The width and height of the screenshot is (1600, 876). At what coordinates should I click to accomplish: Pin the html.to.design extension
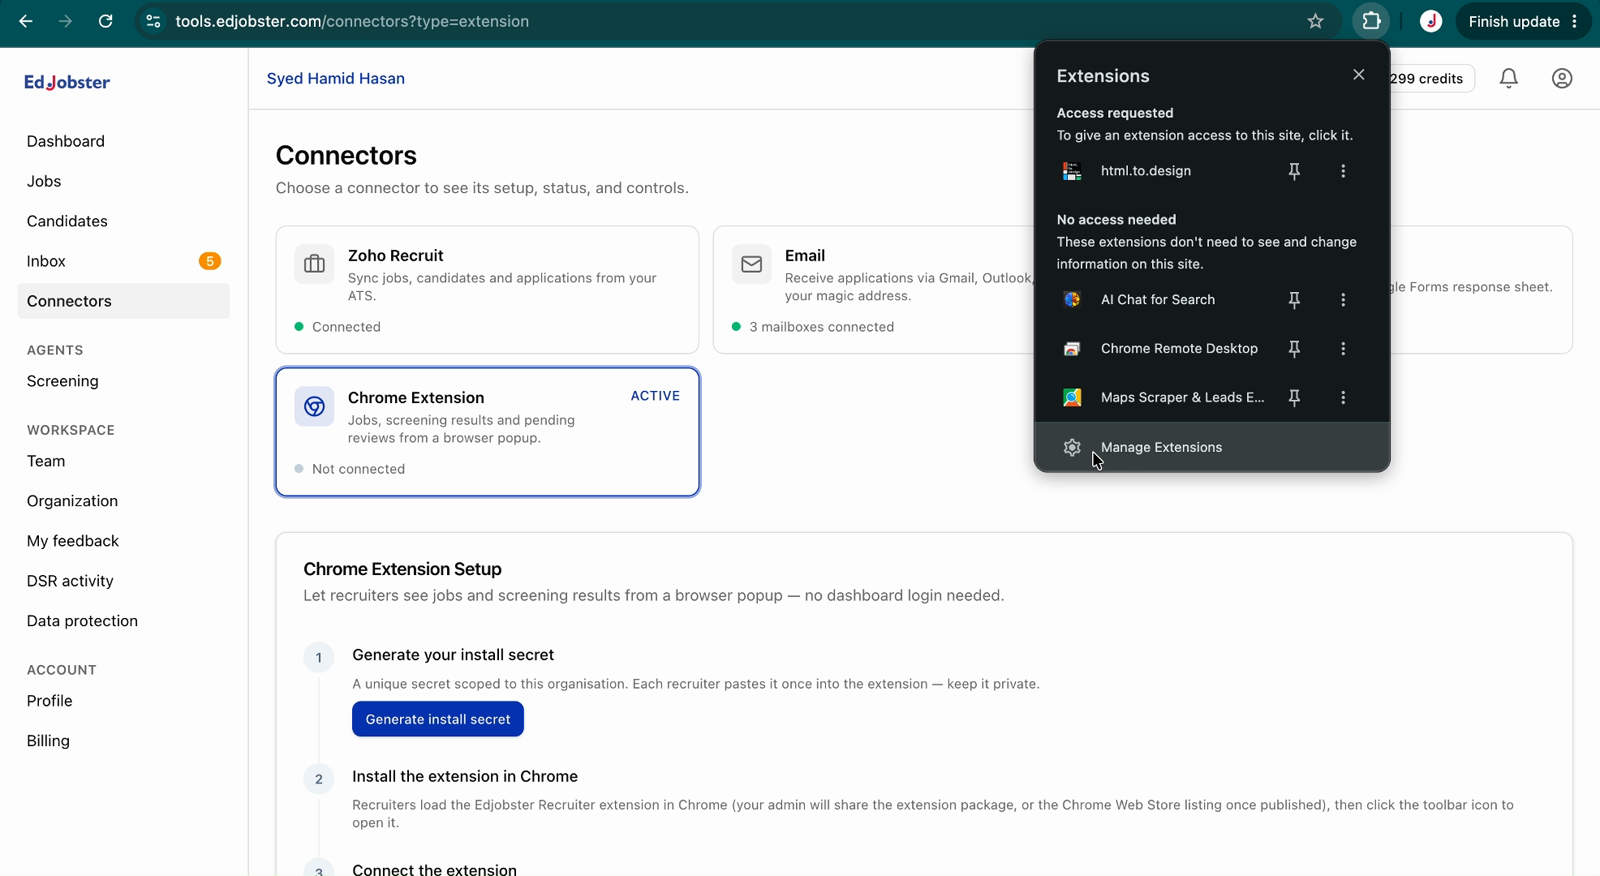click(1294, 171)
